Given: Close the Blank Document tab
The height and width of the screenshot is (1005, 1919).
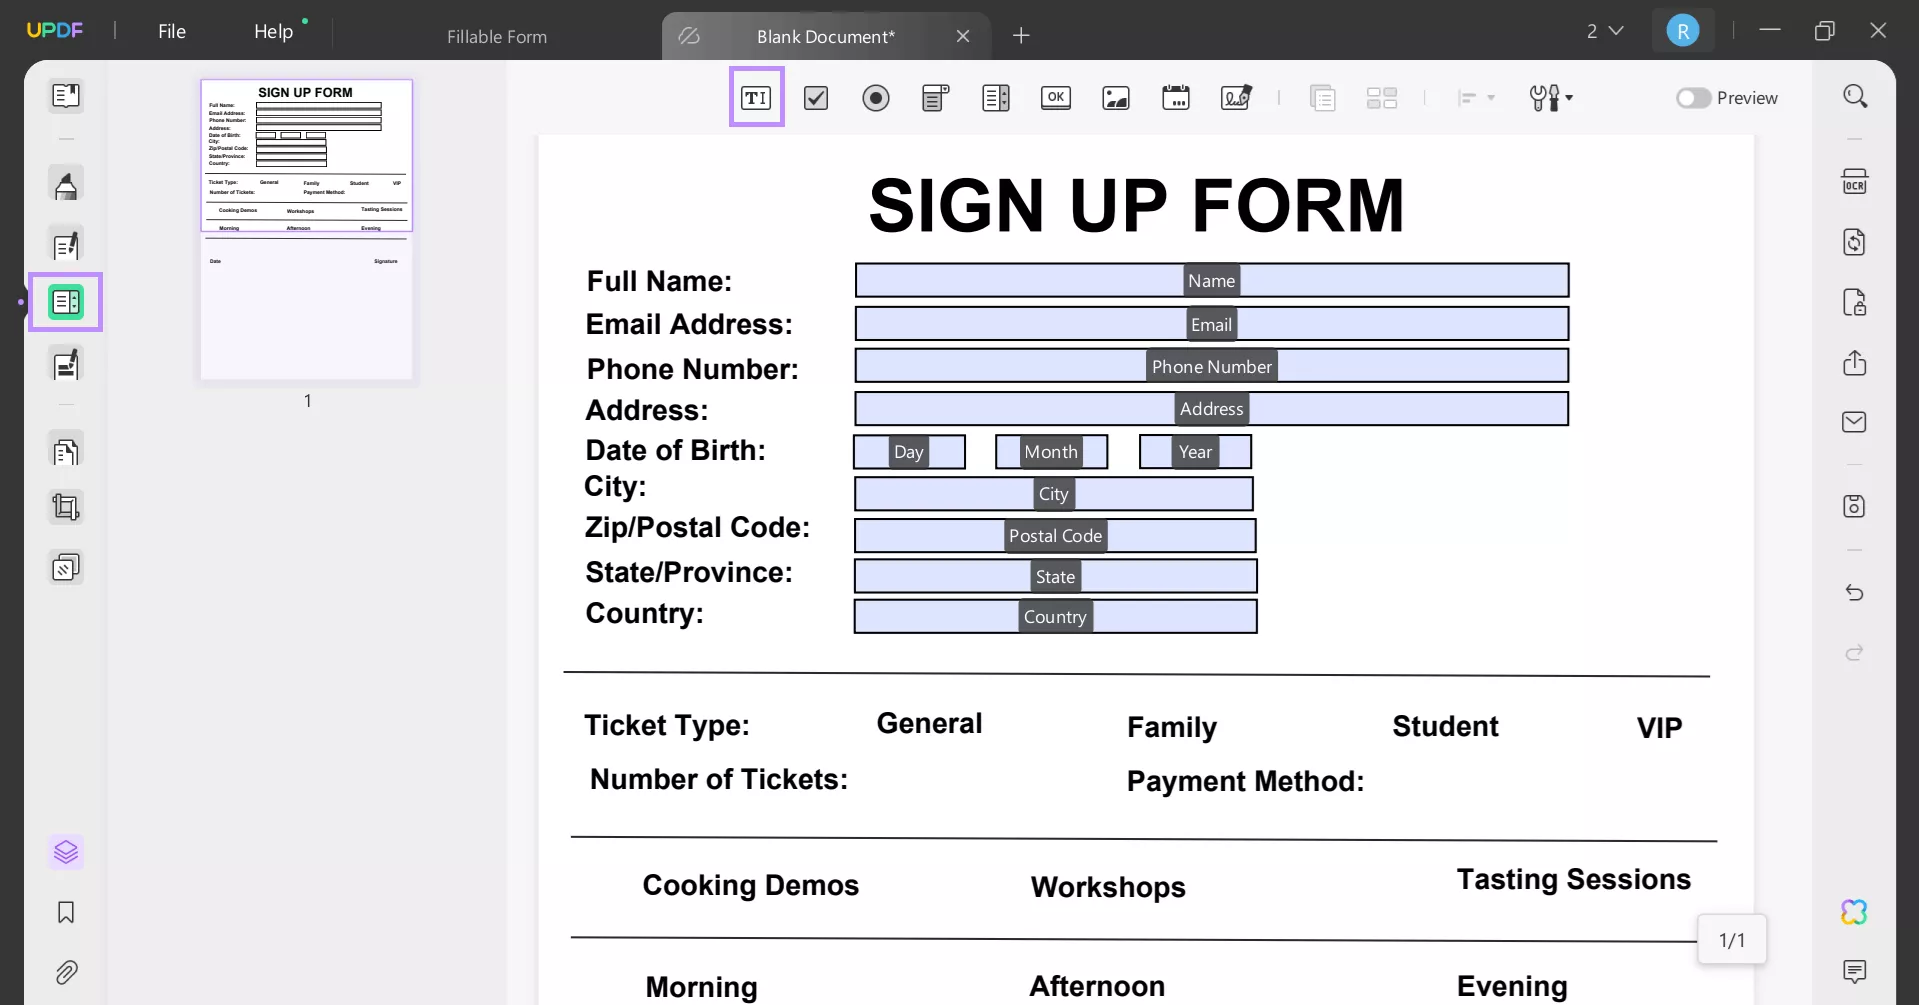Looking at the screenshot, I should pyautogui.click(x=963, y=36).
